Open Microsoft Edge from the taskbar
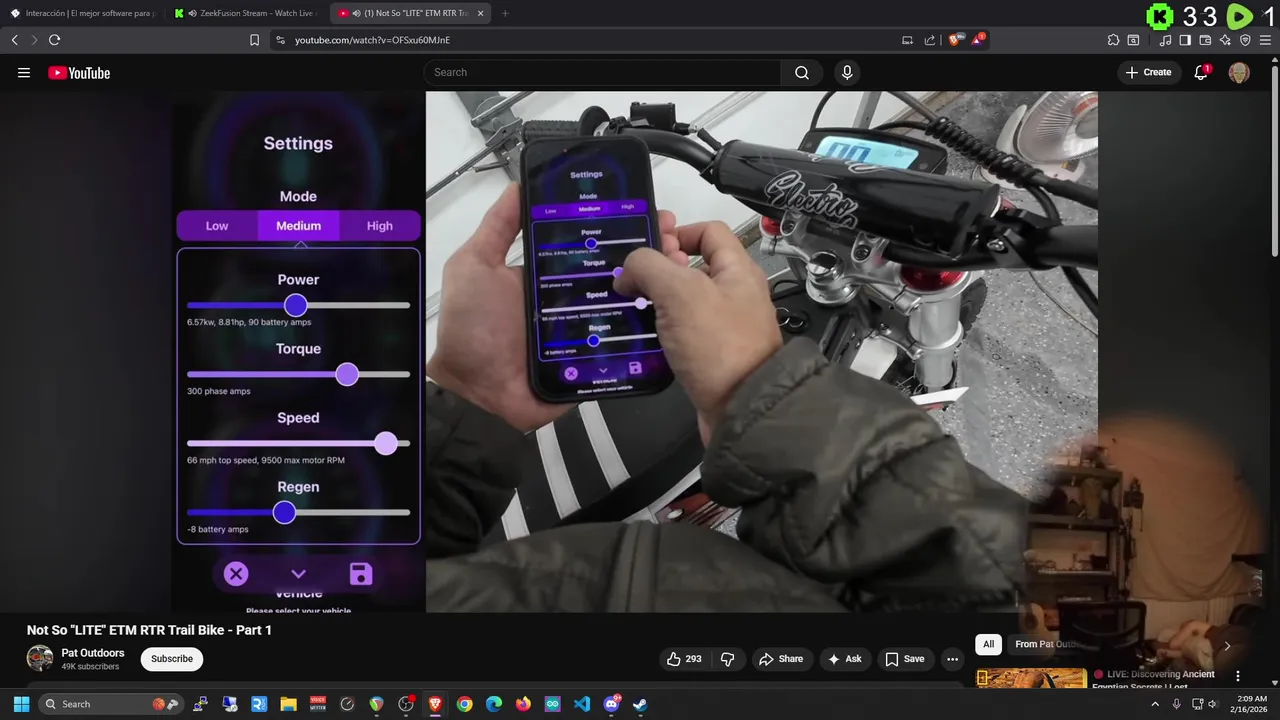The width and height of the screenshot is (1280, 720). pos(493,704)
